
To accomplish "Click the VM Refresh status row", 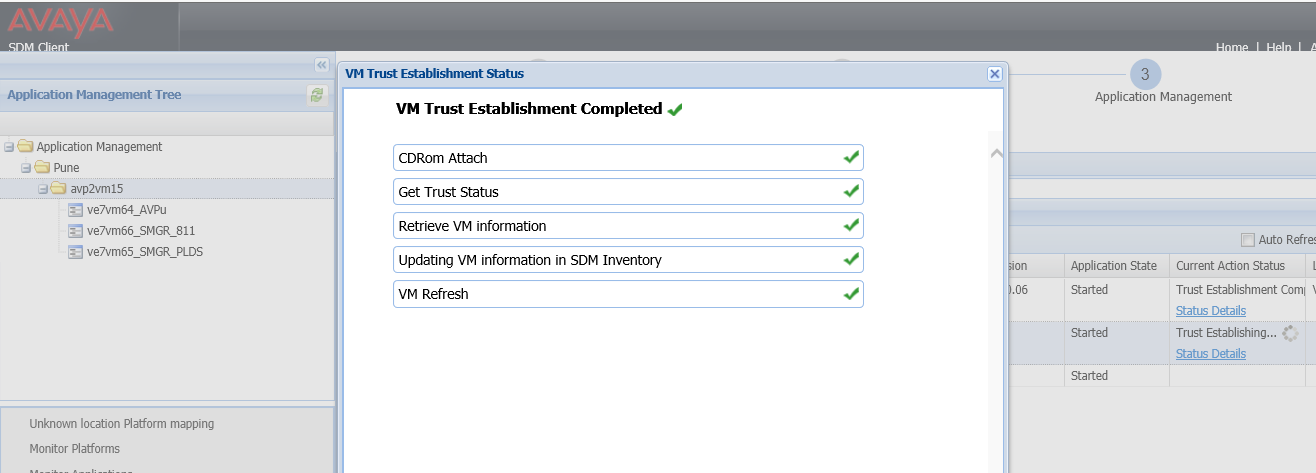I will click(x=628, y=294).
